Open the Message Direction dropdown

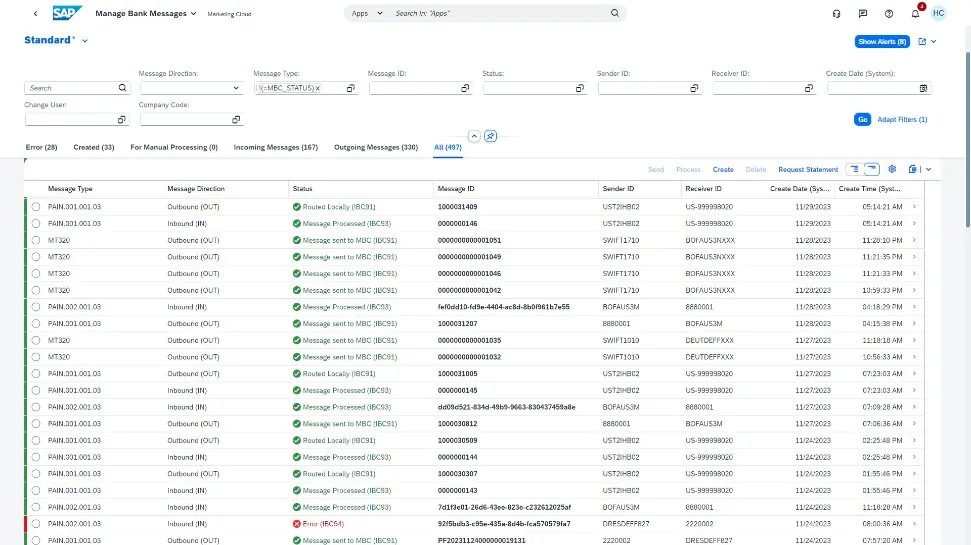(x=236, y=88)
